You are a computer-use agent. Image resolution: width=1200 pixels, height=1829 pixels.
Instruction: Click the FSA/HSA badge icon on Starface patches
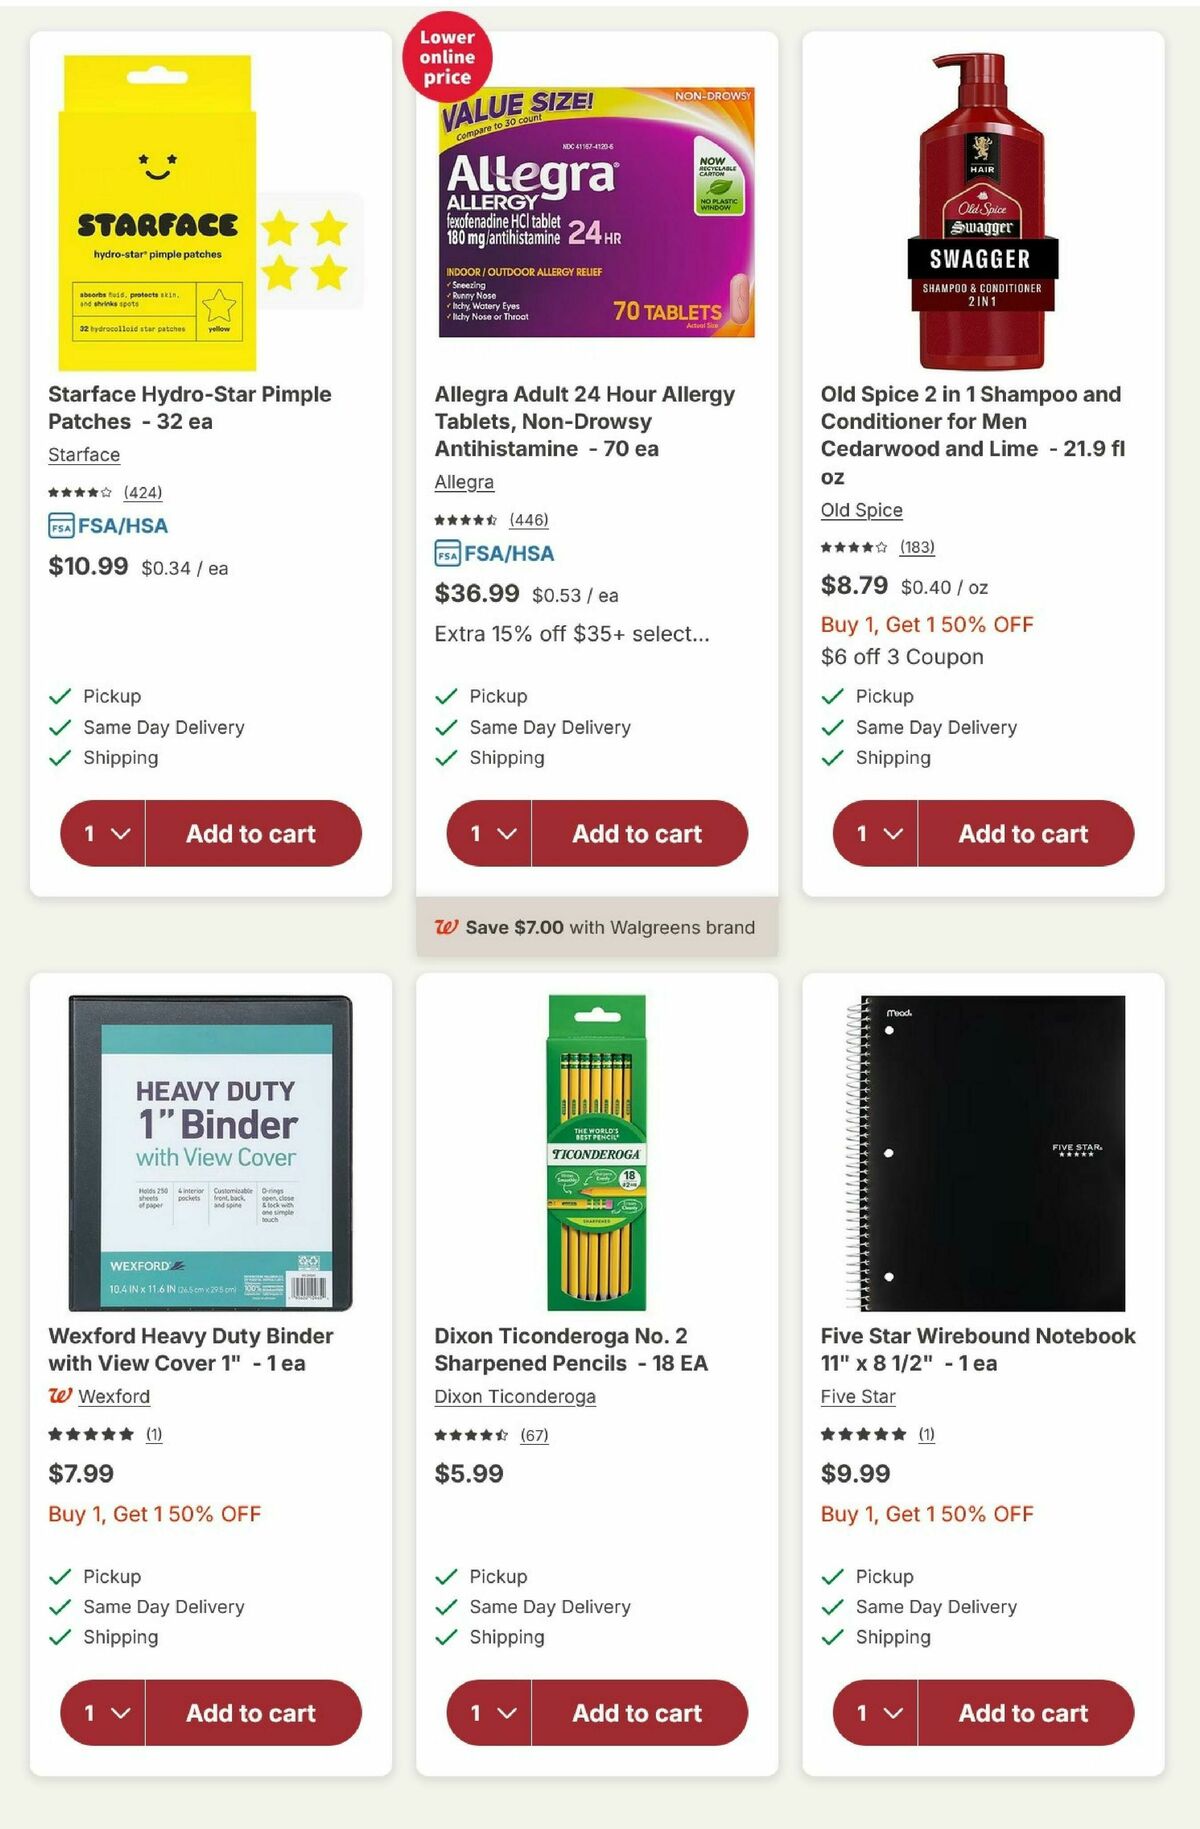tap(62, 525)
